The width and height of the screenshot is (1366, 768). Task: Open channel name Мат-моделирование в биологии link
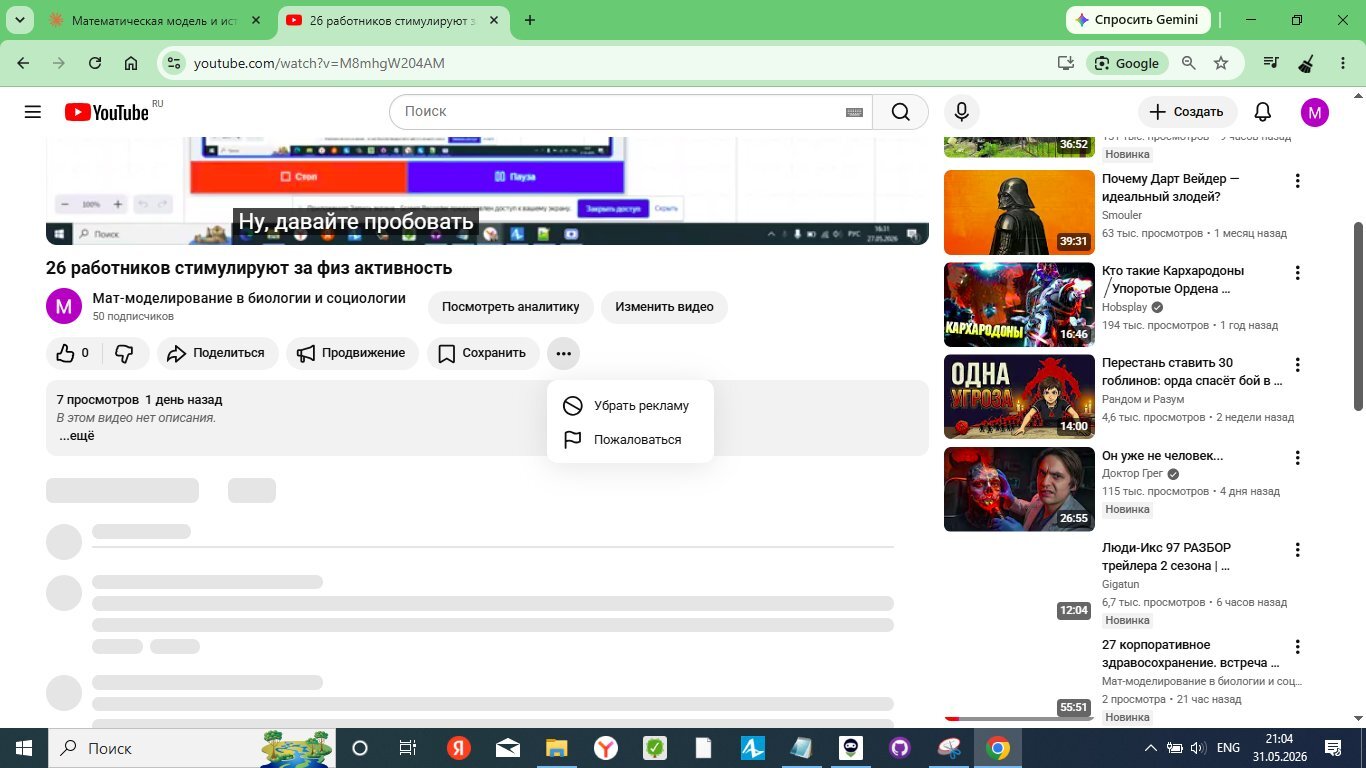pyautogui.click(x=249, y=298)
